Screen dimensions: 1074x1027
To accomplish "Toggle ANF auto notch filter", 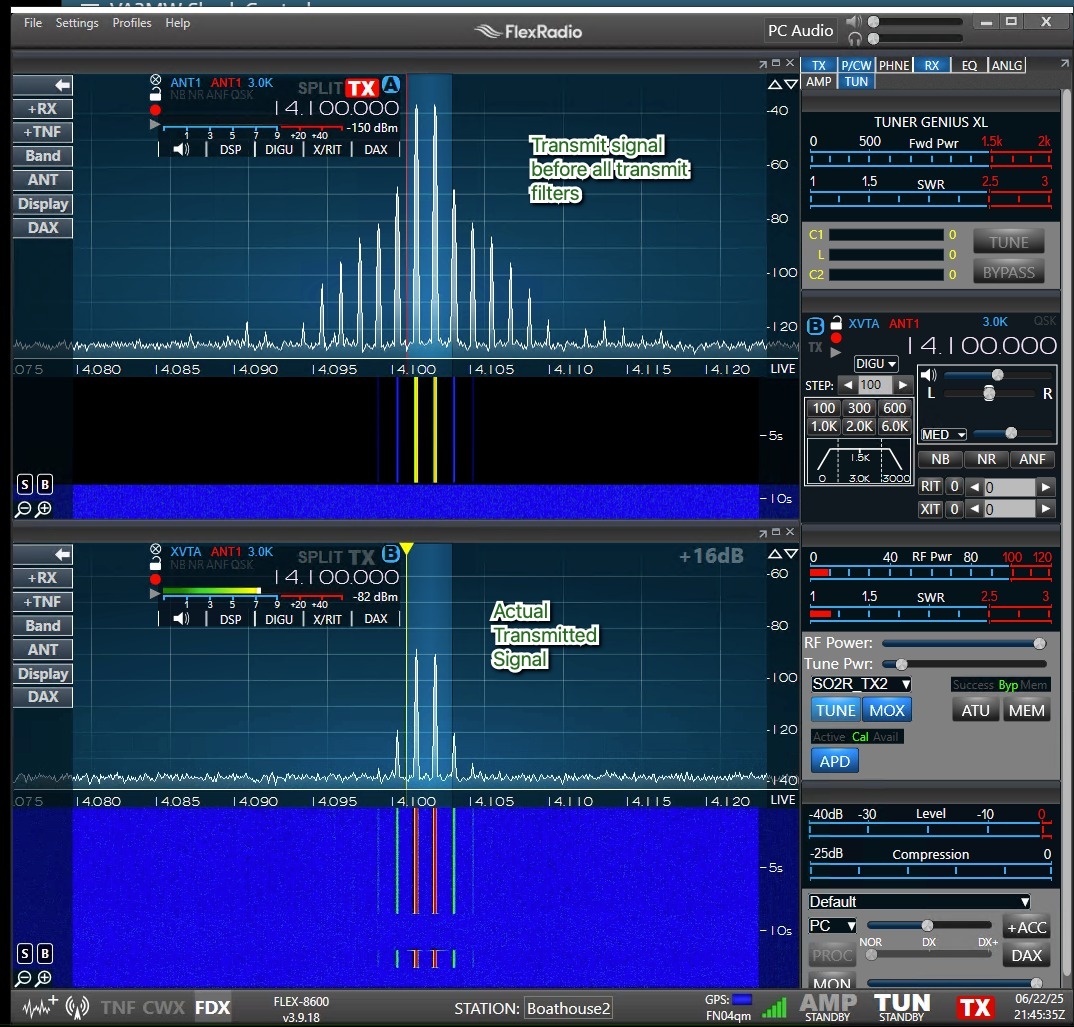I will pos(1032,459).
